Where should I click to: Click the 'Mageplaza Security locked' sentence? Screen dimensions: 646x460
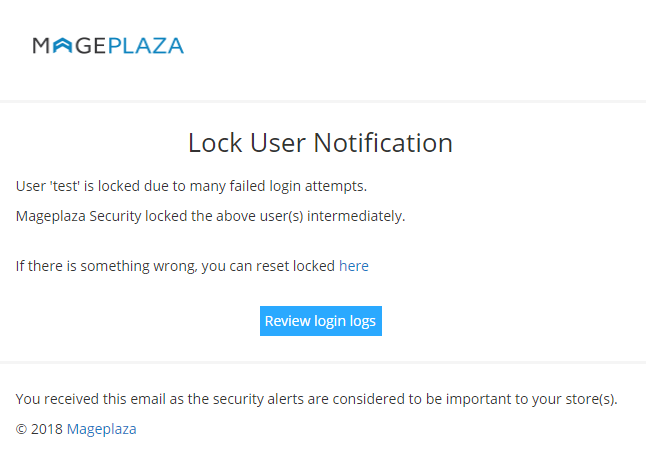[100, 216]
